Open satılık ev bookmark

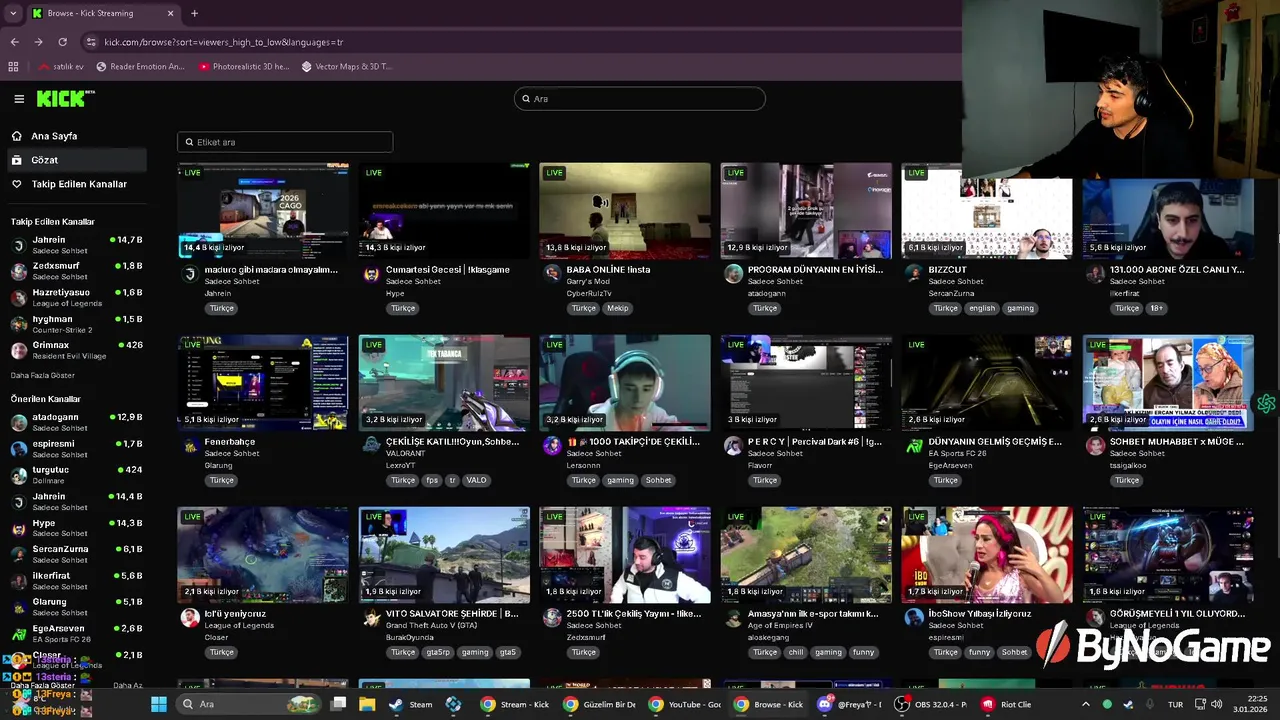[x=62, y=67]
